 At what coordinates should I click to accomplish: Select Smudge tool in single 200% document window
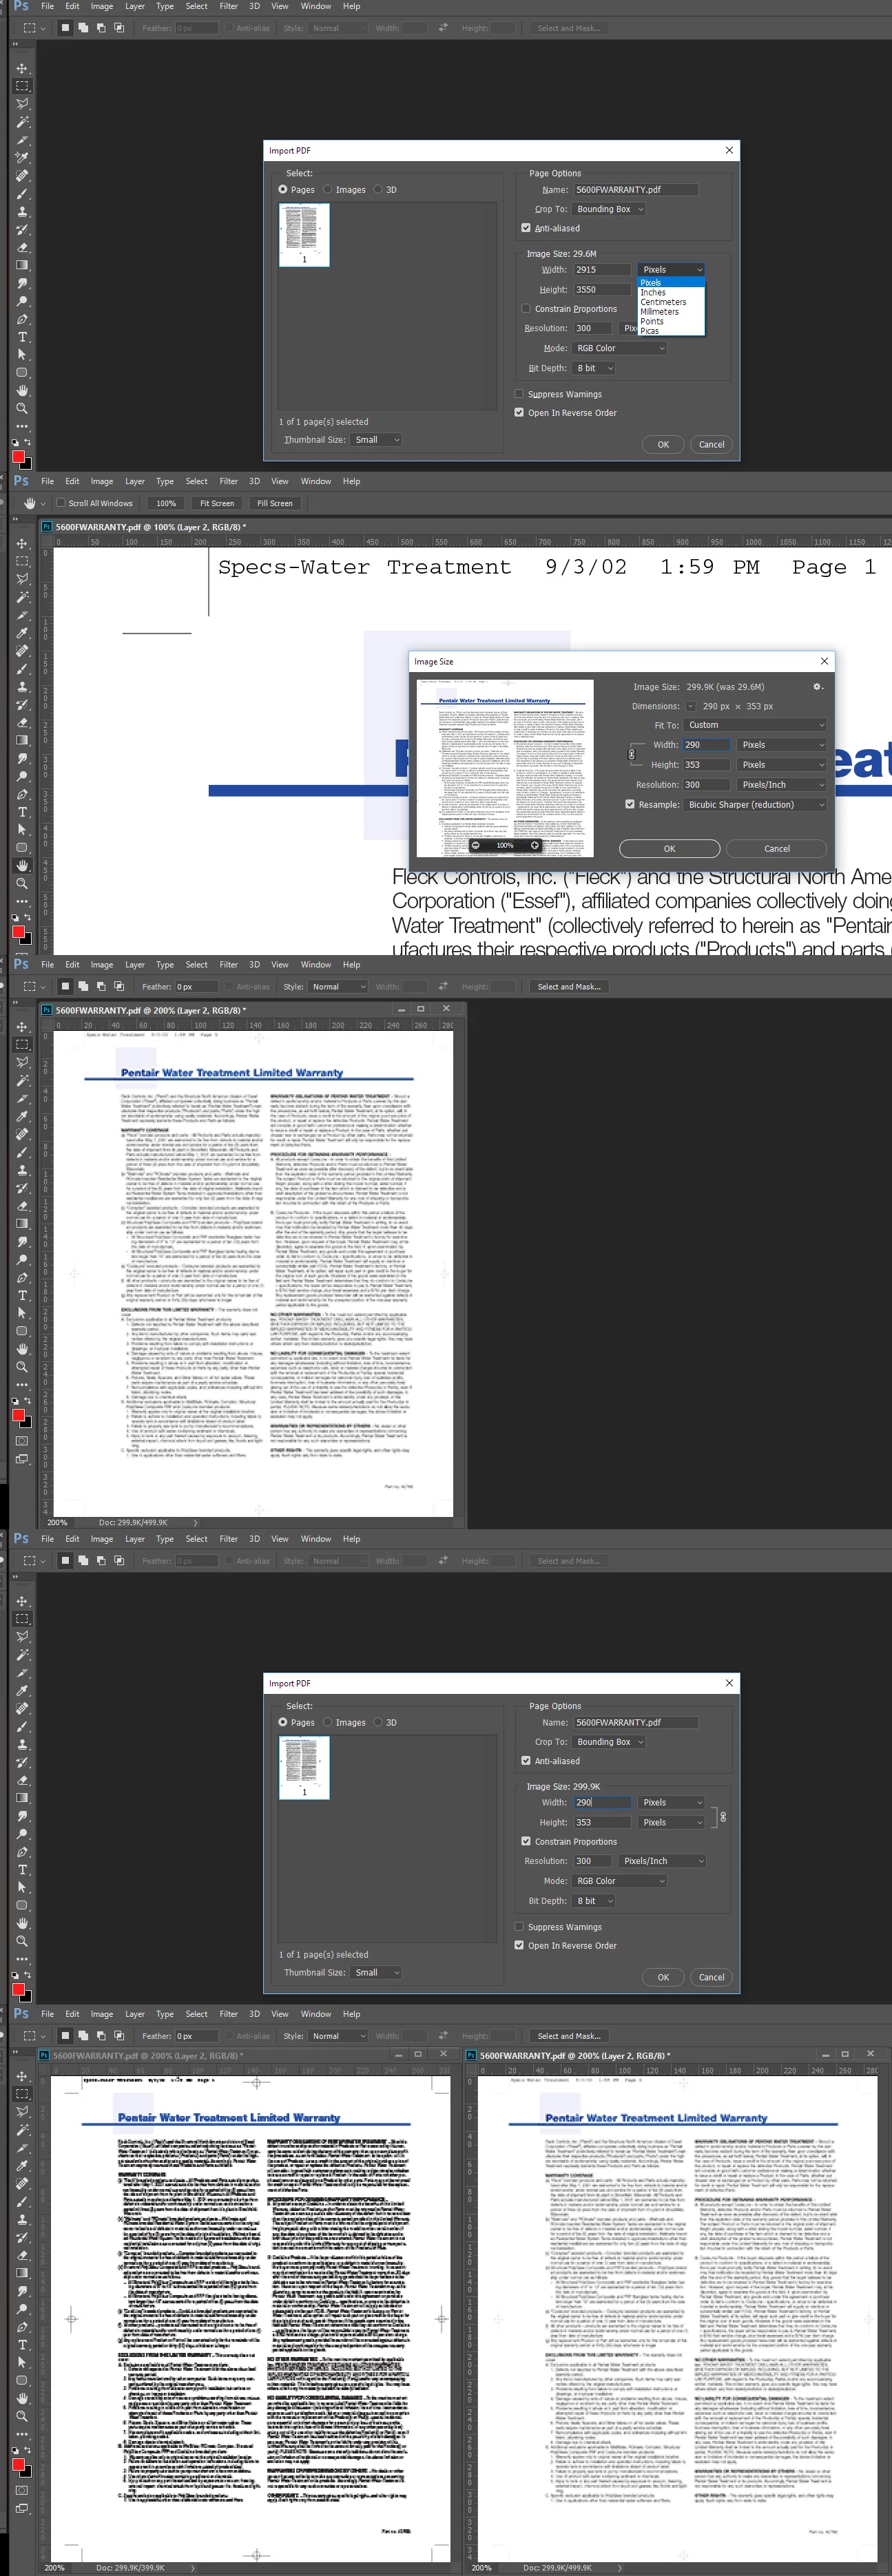click(22, 1241)
